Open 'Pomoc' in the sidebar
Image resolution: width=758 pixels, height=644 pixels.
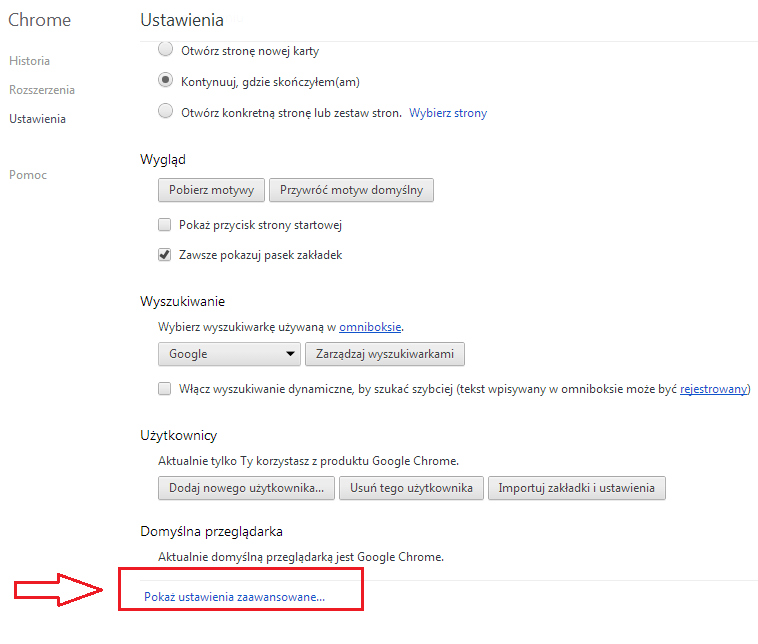[x=28, y=175]
